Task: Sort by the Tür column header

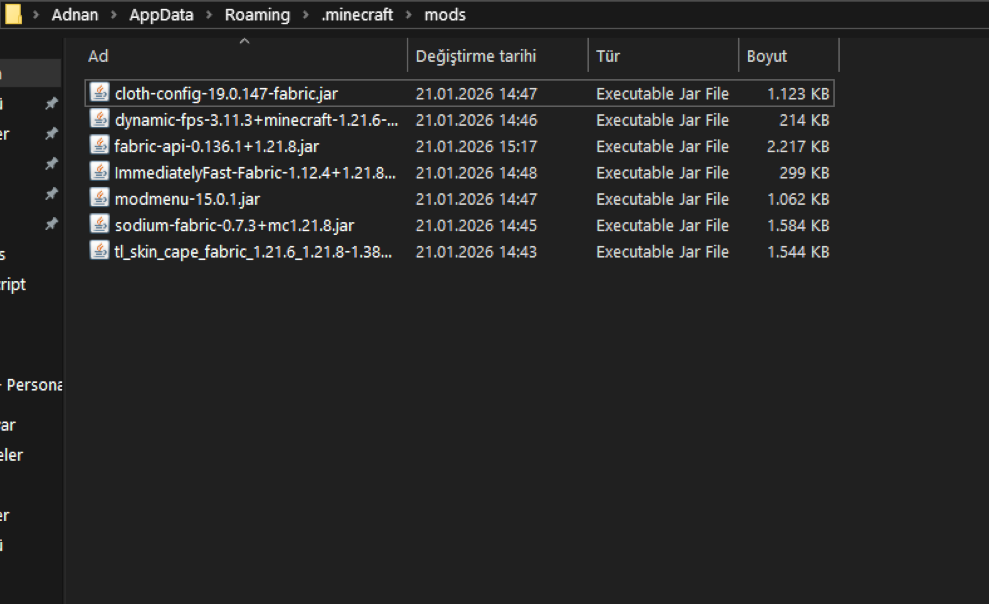Action: (x=663, y=56)
